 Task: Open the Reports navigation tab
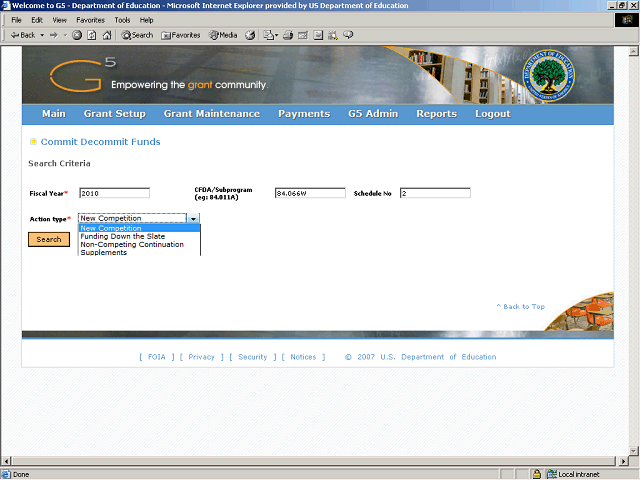point(436,114)
